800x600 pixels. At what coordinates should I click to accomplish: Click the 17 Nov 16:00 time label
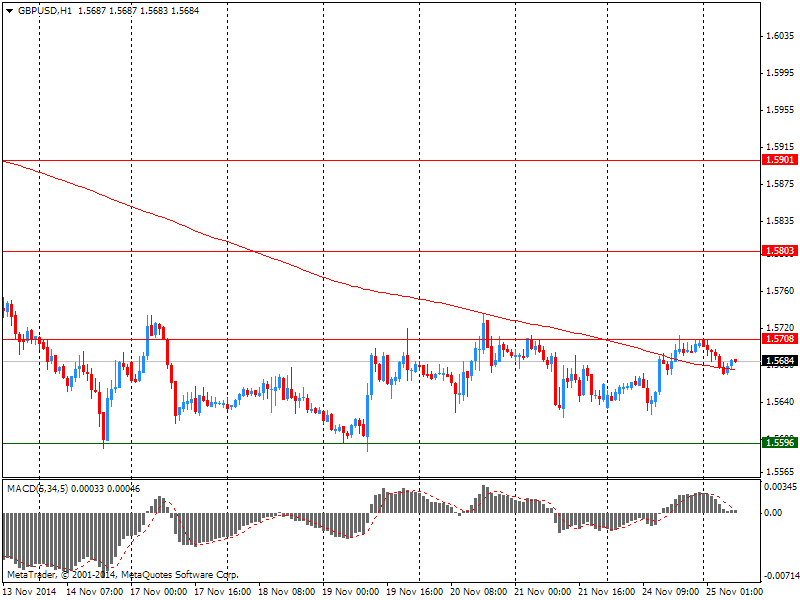click(222, 592)
